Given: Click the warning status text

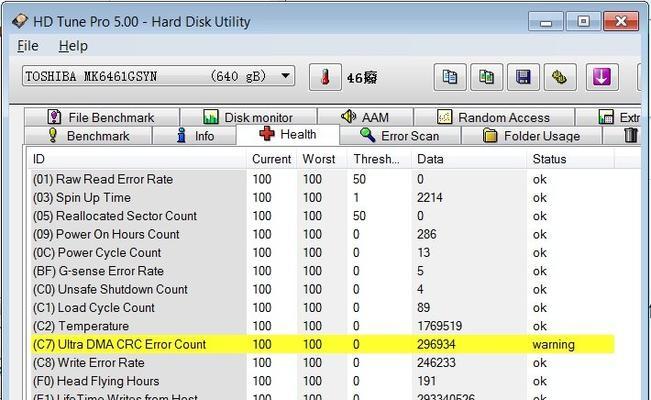Looking at the screenshot, I should pos(553,345).
